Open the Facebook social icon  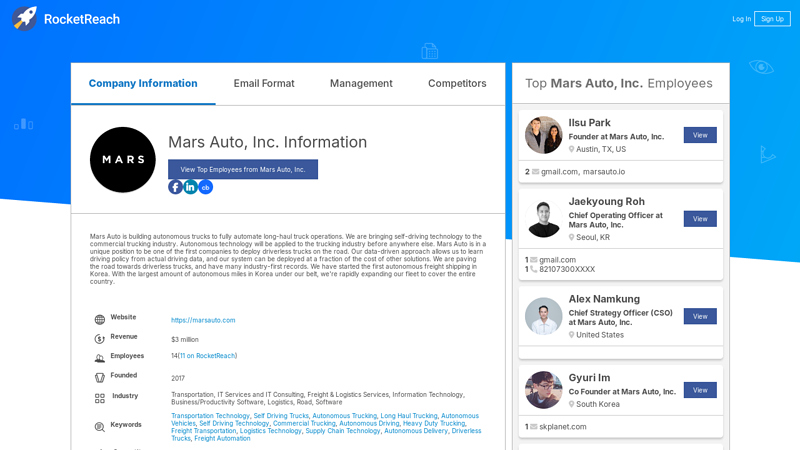pyautogui.click(x=175, y=187)
